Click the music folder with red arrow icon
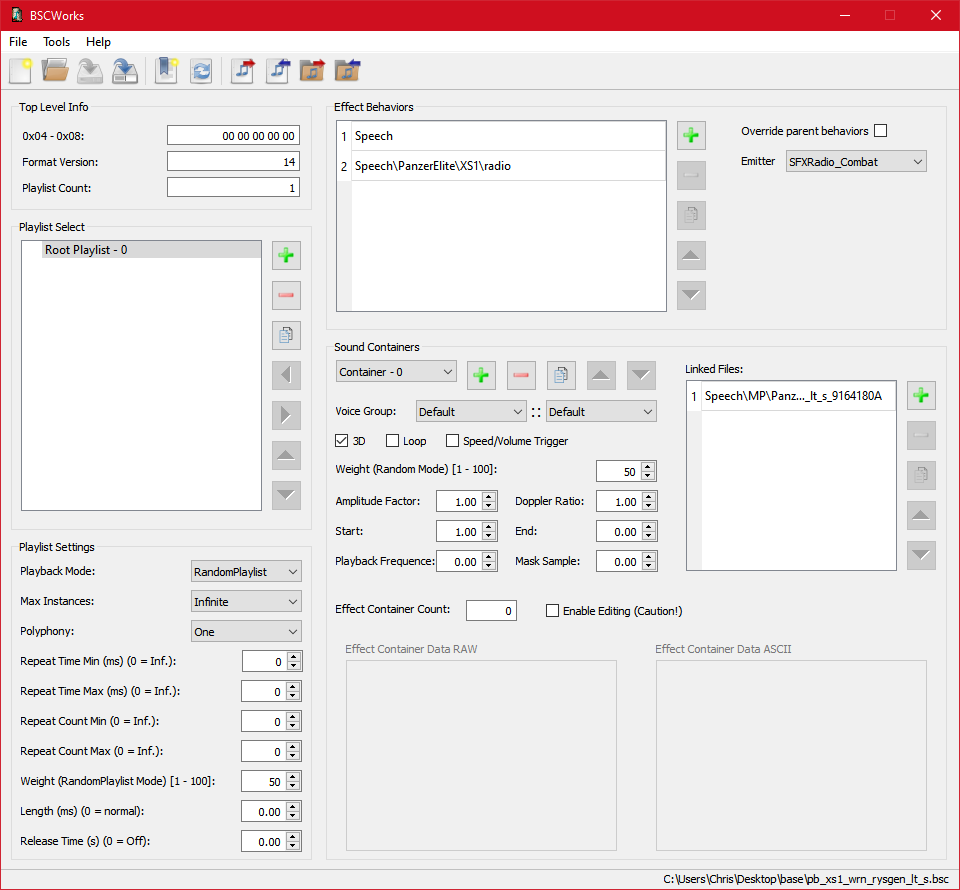The image size is (960, 890). pyautogui.click(x=312, y=71)
